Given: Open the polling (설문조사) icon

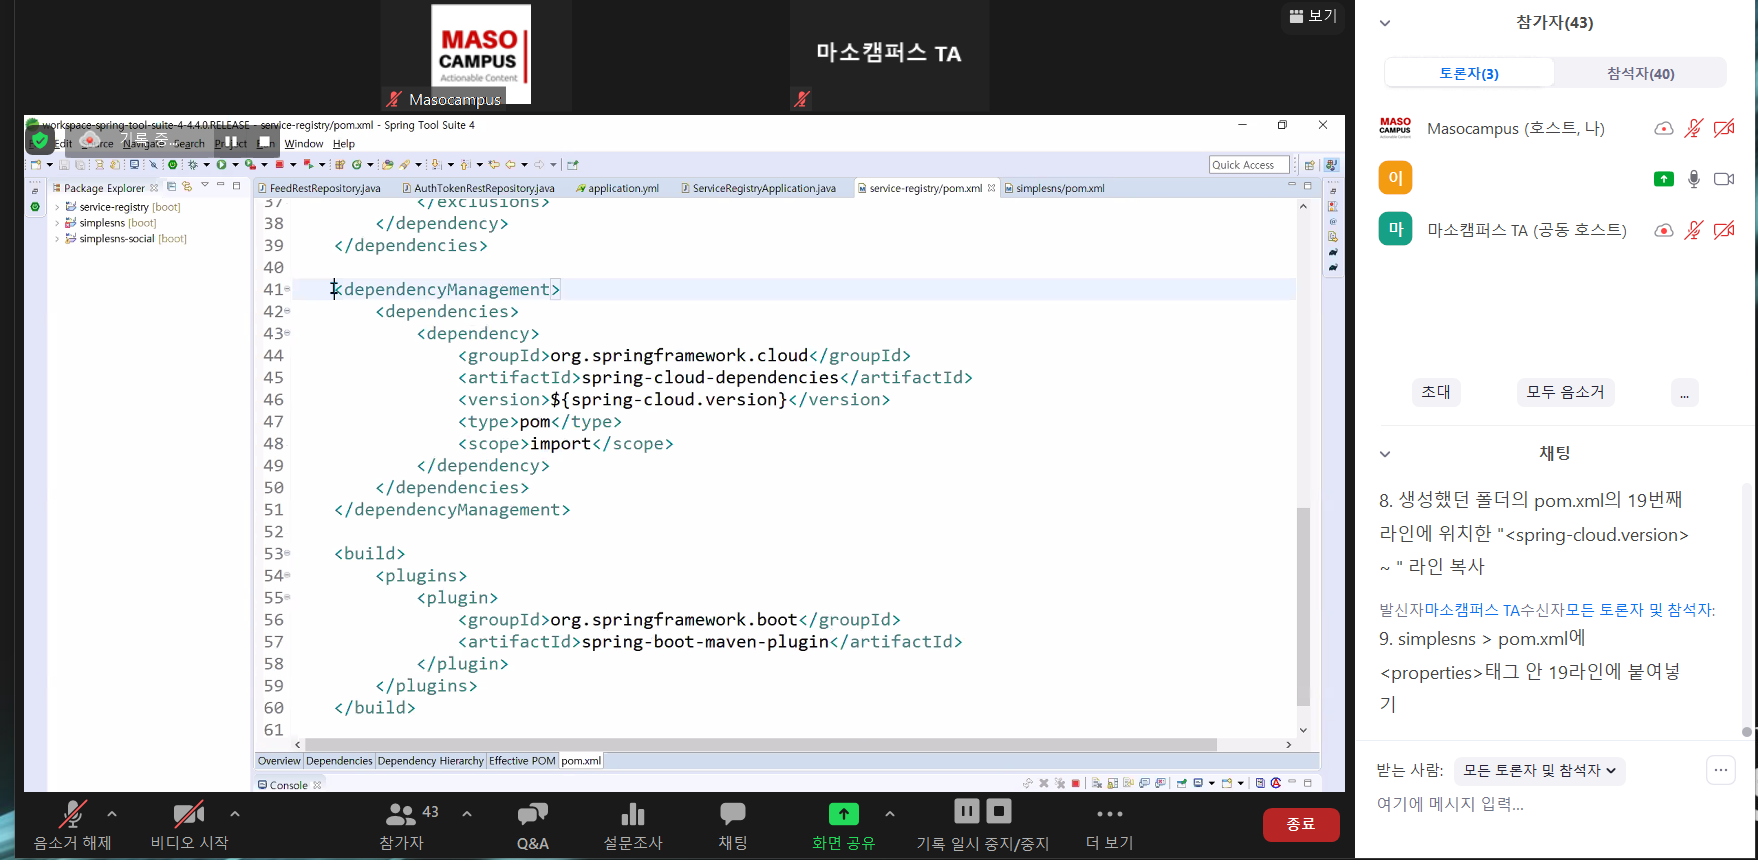Looking at the screenshot, I should pos(632,815).
